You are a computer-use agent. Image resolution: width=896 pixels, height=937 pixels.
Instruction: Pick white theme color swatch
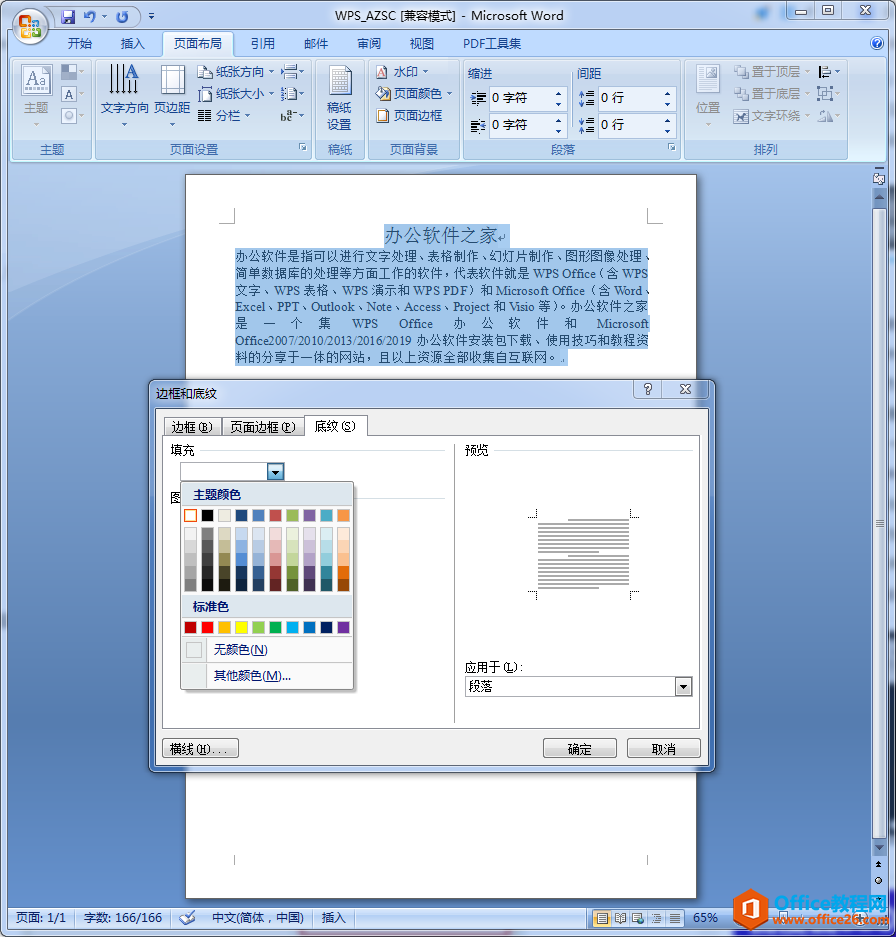tap(191, 515)
